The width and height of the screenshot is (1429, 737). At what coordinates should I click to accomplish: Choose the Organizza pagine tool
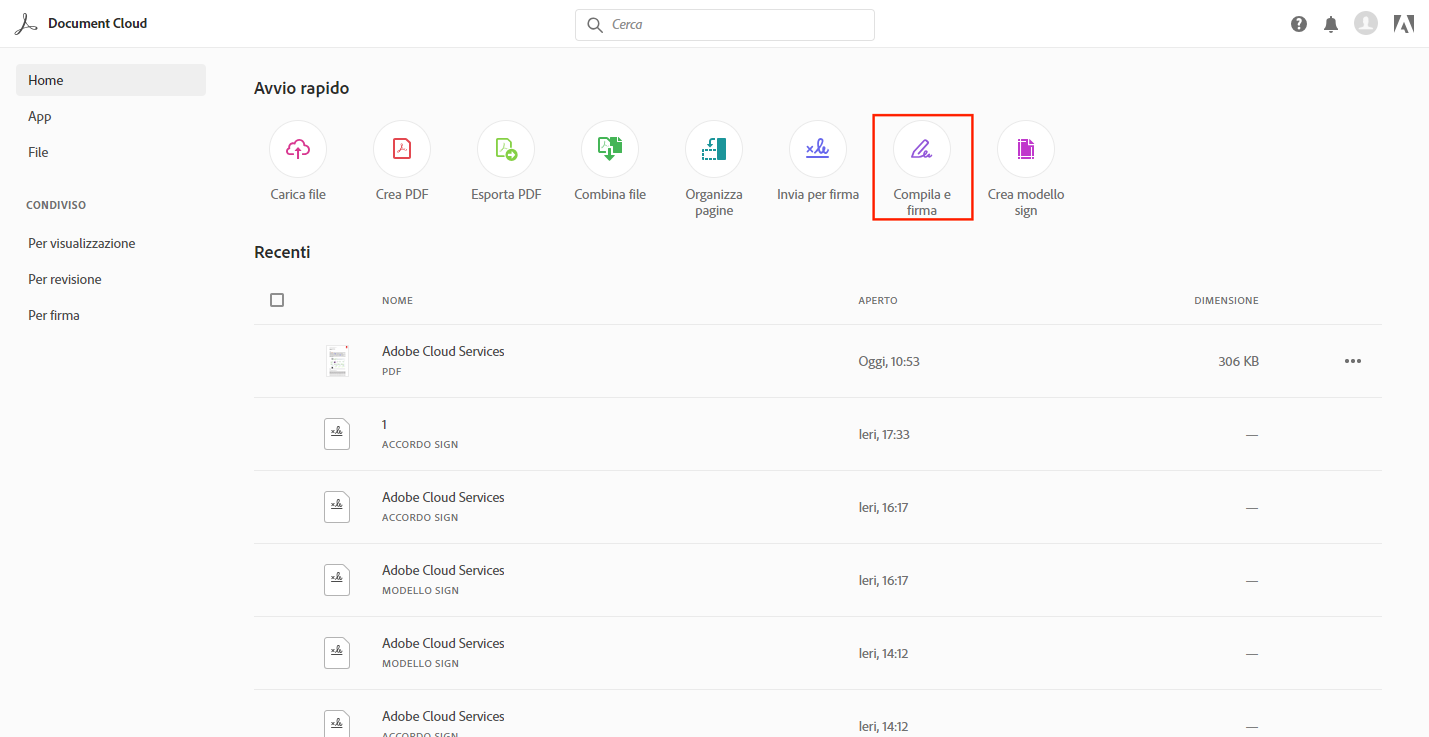[714, 149]
